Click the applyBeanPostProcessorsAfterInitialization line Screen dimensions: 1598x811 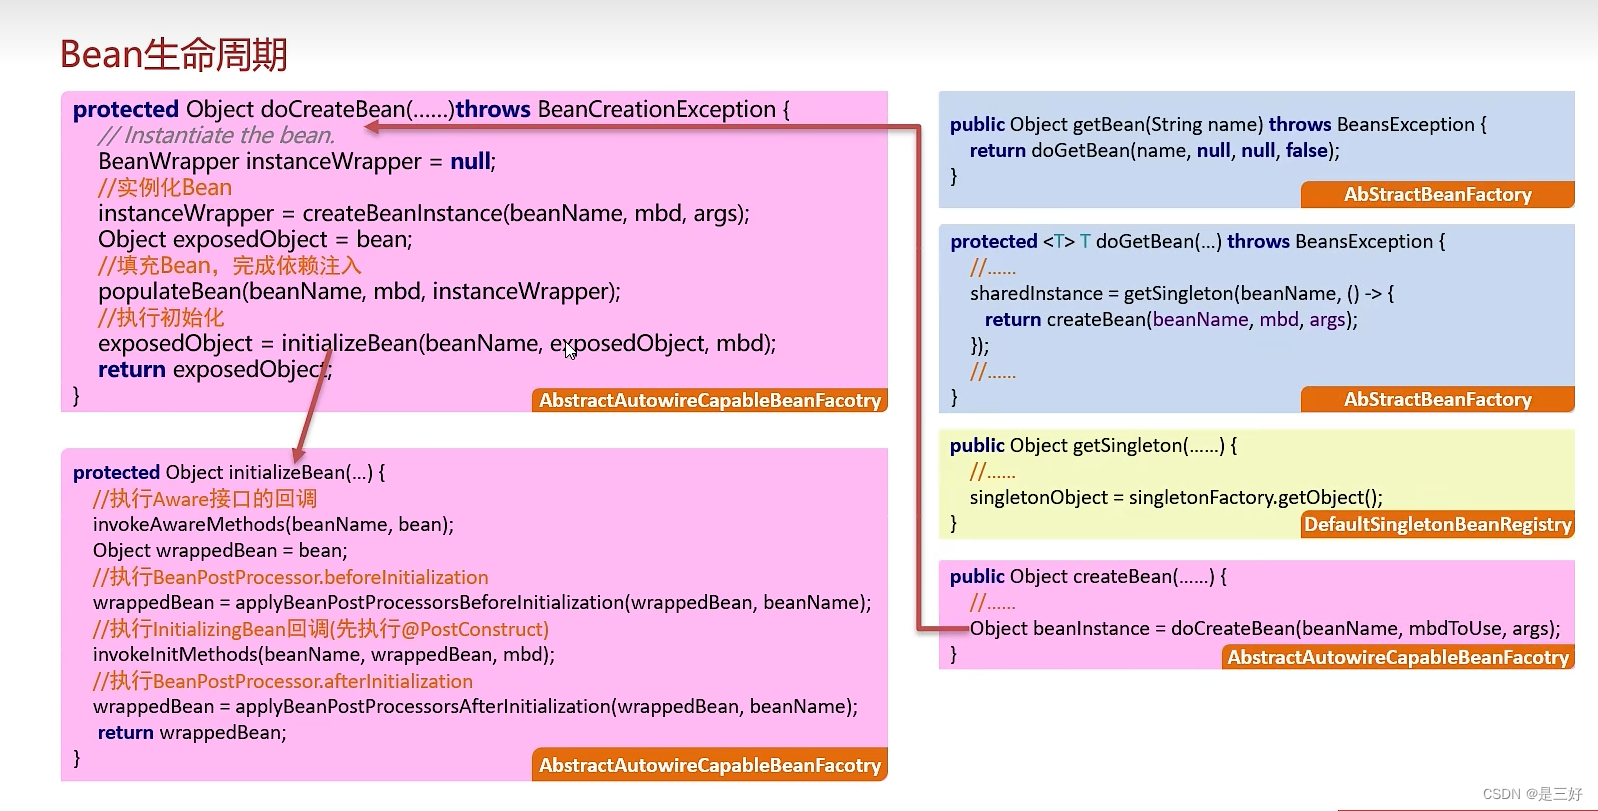point(475,706)
